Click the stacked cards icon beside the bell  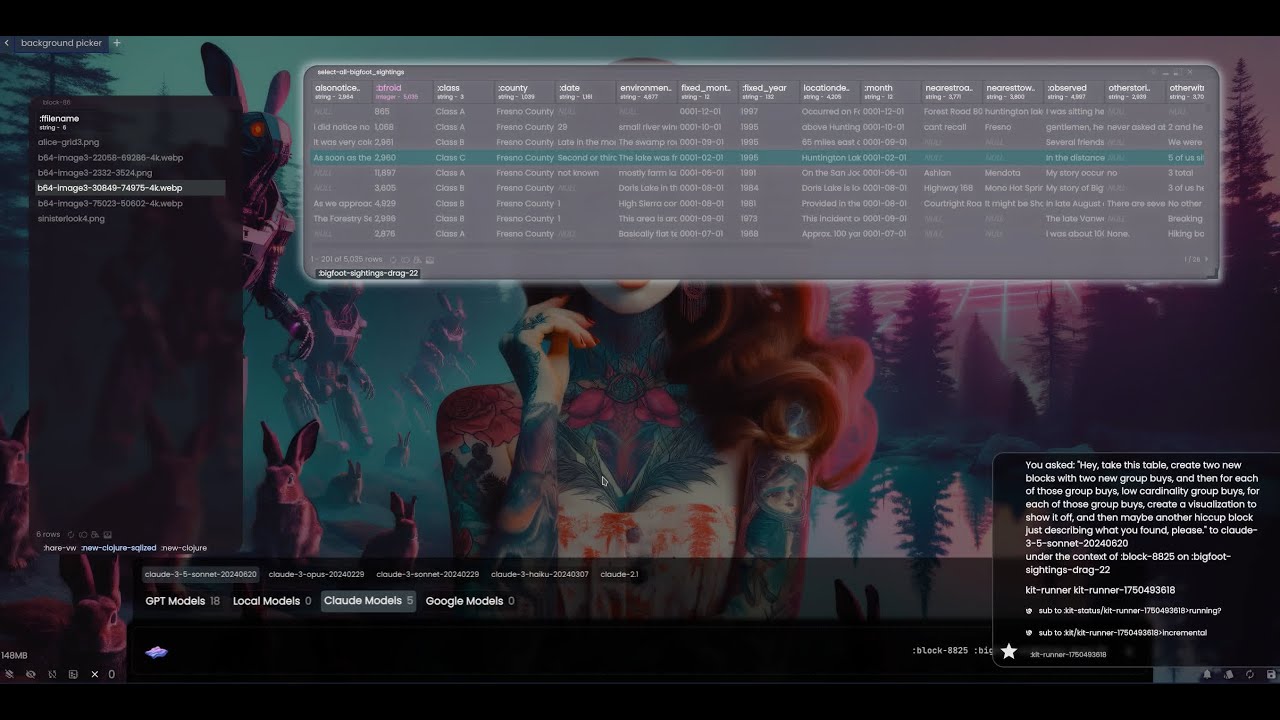point(1229,675)
